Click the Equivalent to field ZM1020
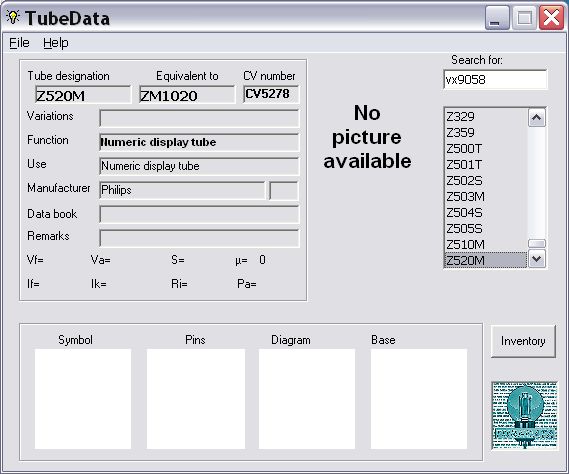 pyautogui.click(x=187, y=95)
